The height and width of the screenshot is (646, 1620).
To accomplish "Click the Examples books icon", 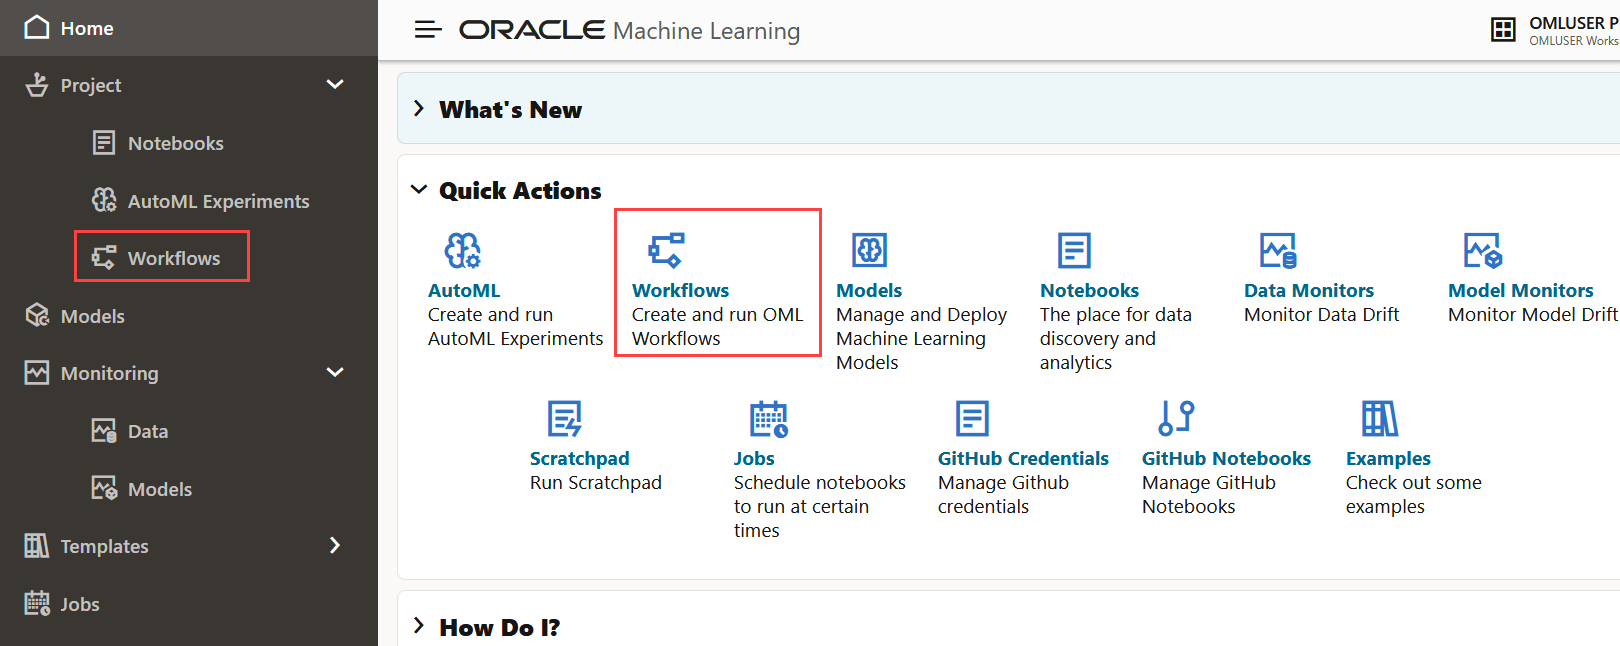I will click(1380, 418).
